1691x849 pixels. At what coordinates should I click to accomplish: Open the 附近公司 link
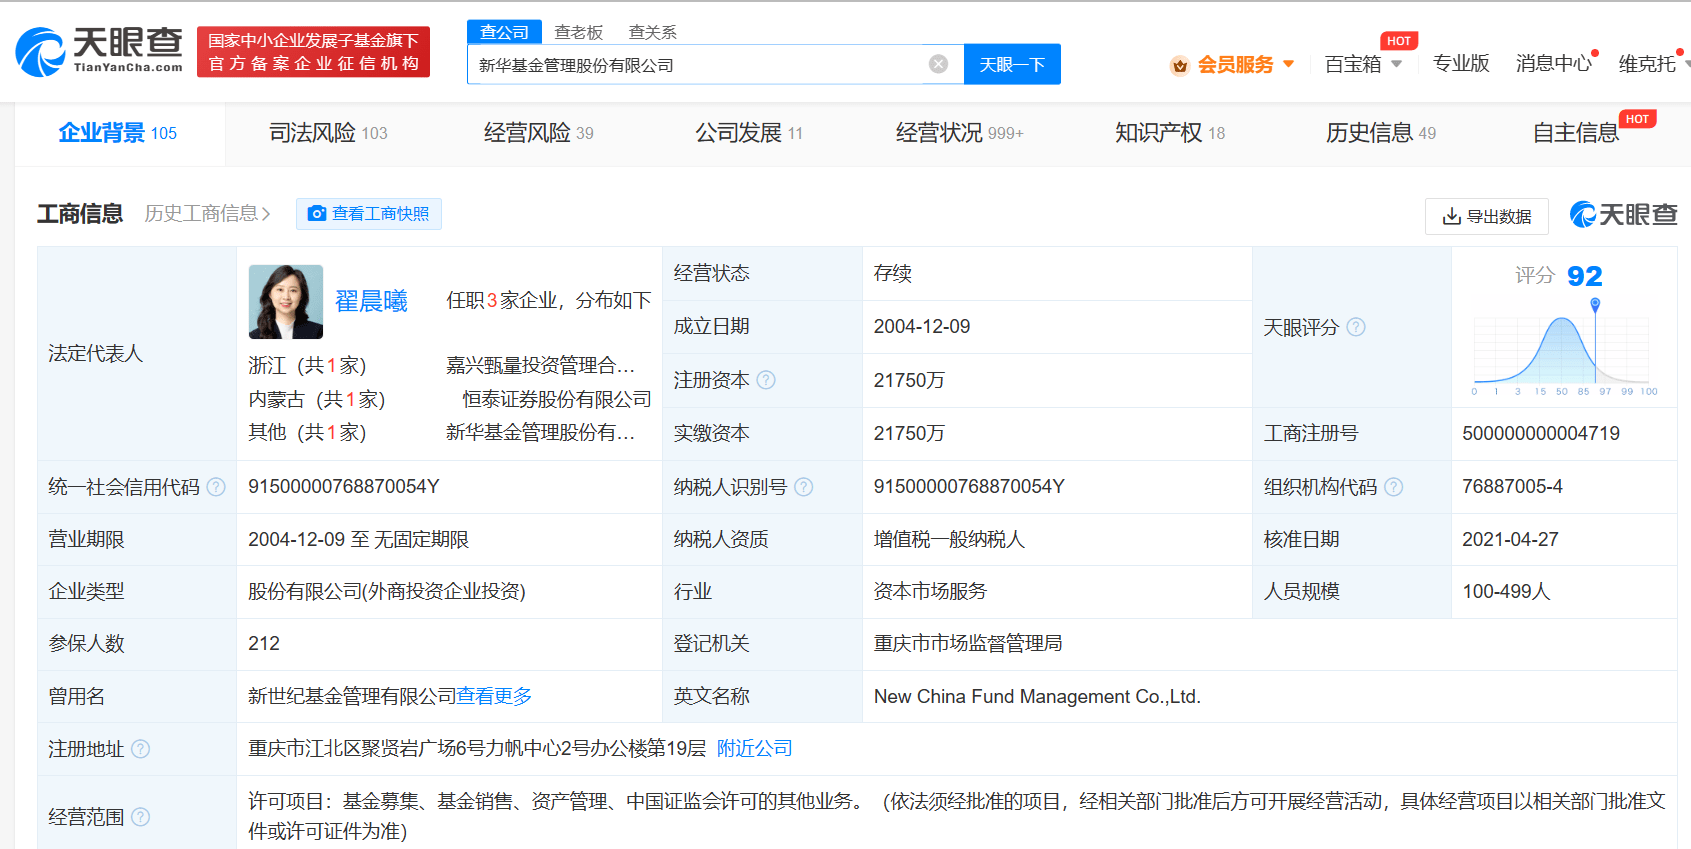pos(754,748)
